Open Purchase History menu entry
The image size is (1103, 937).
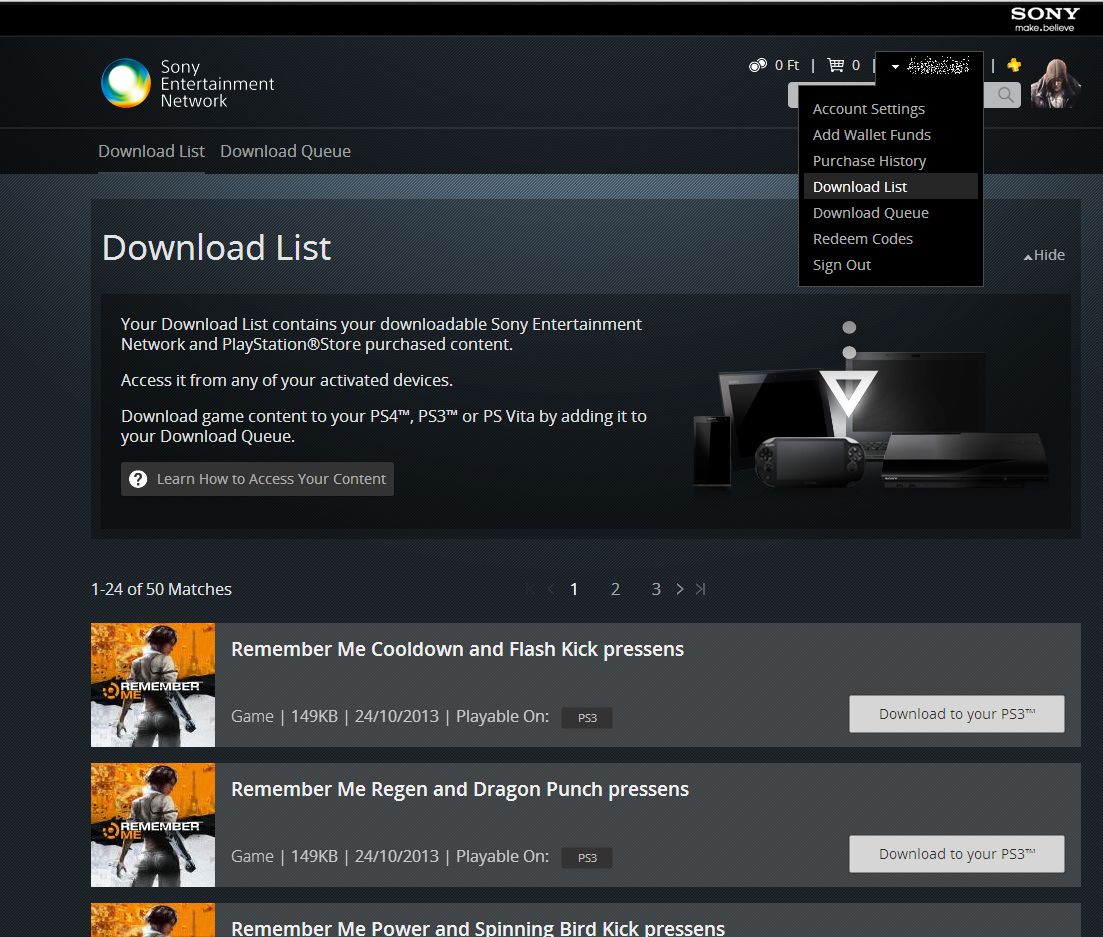pyautogui.click(x=869, y=161)
